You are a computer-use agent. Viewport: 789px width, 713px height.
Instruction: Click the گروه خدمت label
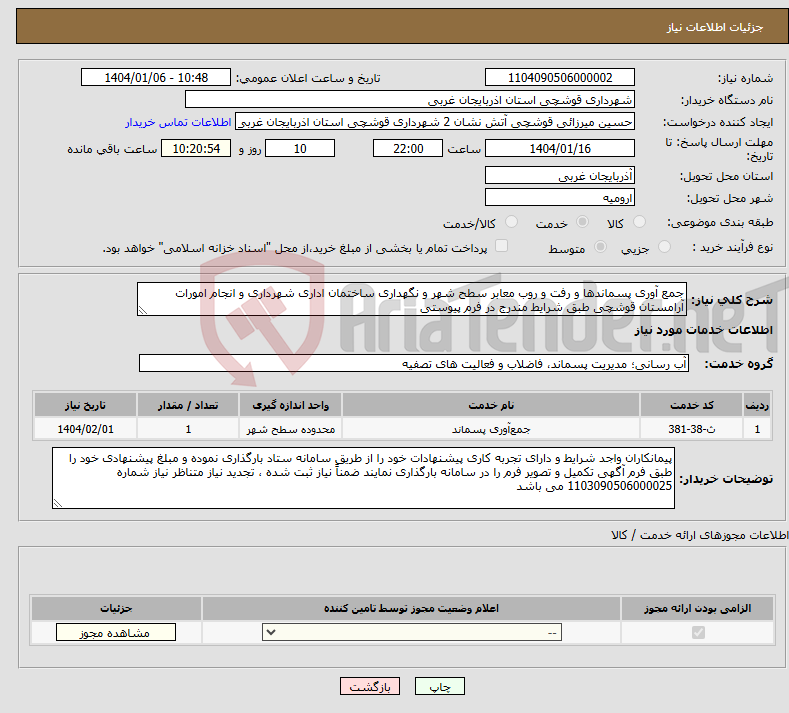pos(739,364)
